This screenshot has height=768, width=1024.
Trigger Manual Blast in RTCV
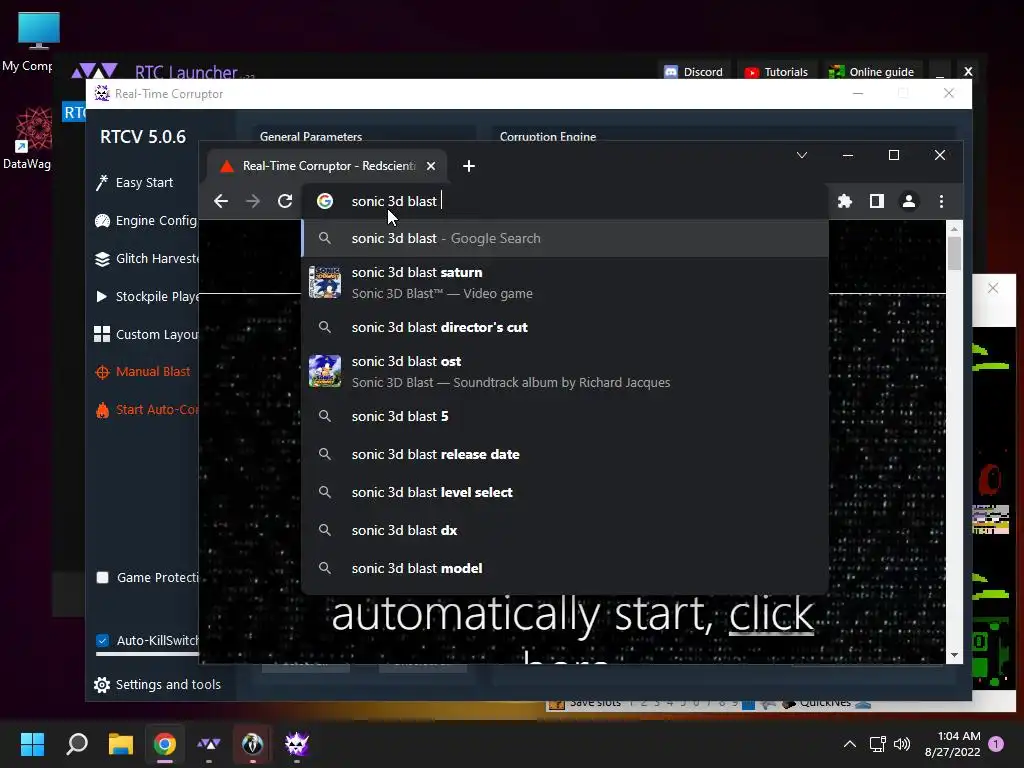point(142,372)
